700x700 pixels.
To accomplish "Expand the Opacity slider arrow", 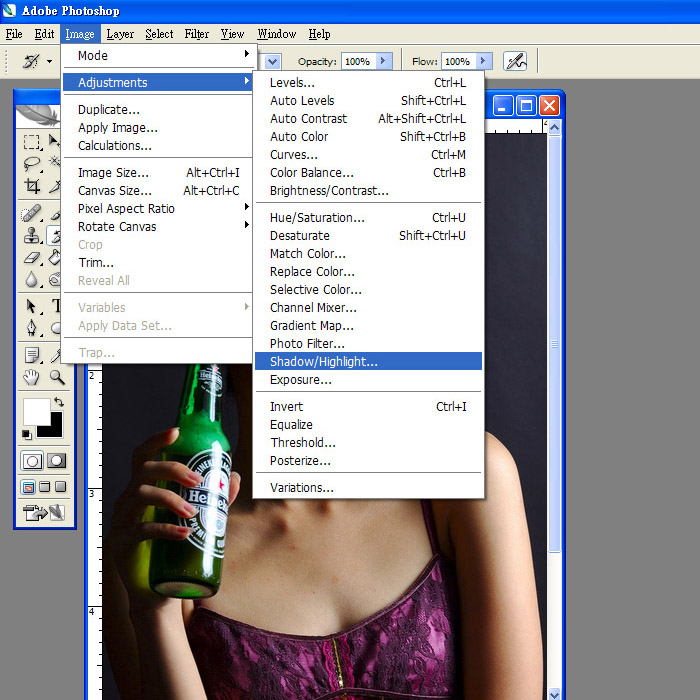I will click(384, 61).
